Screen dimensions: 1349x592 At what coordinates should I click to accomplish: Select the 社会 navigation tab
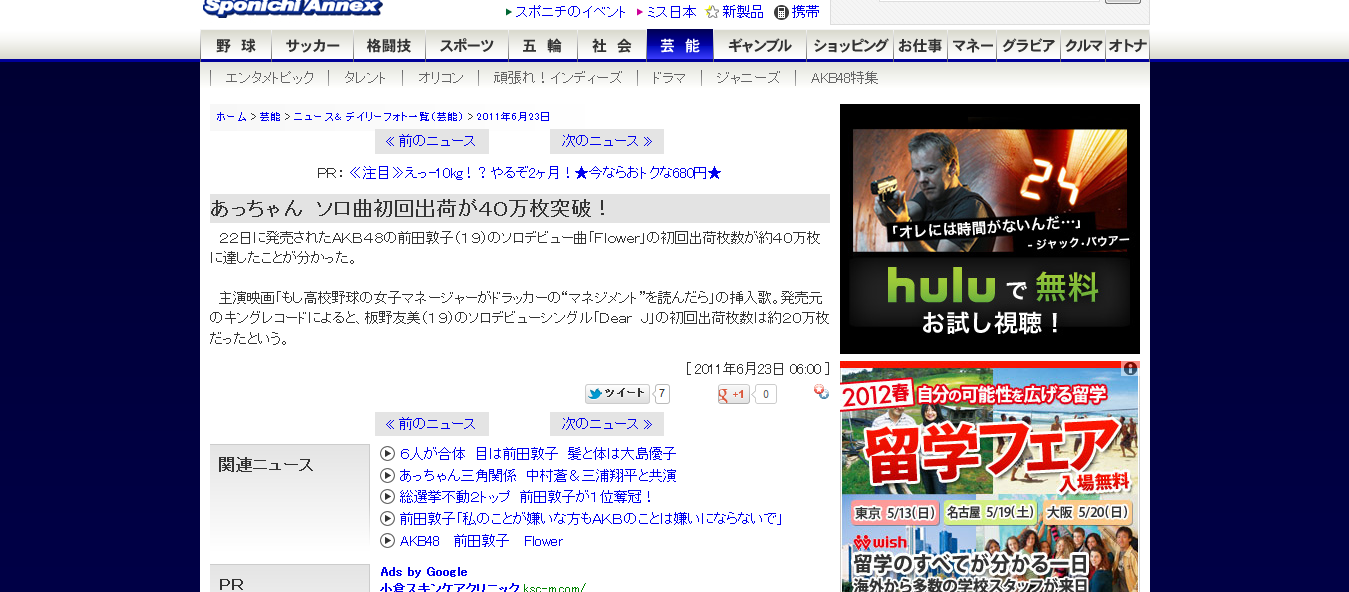611,46
